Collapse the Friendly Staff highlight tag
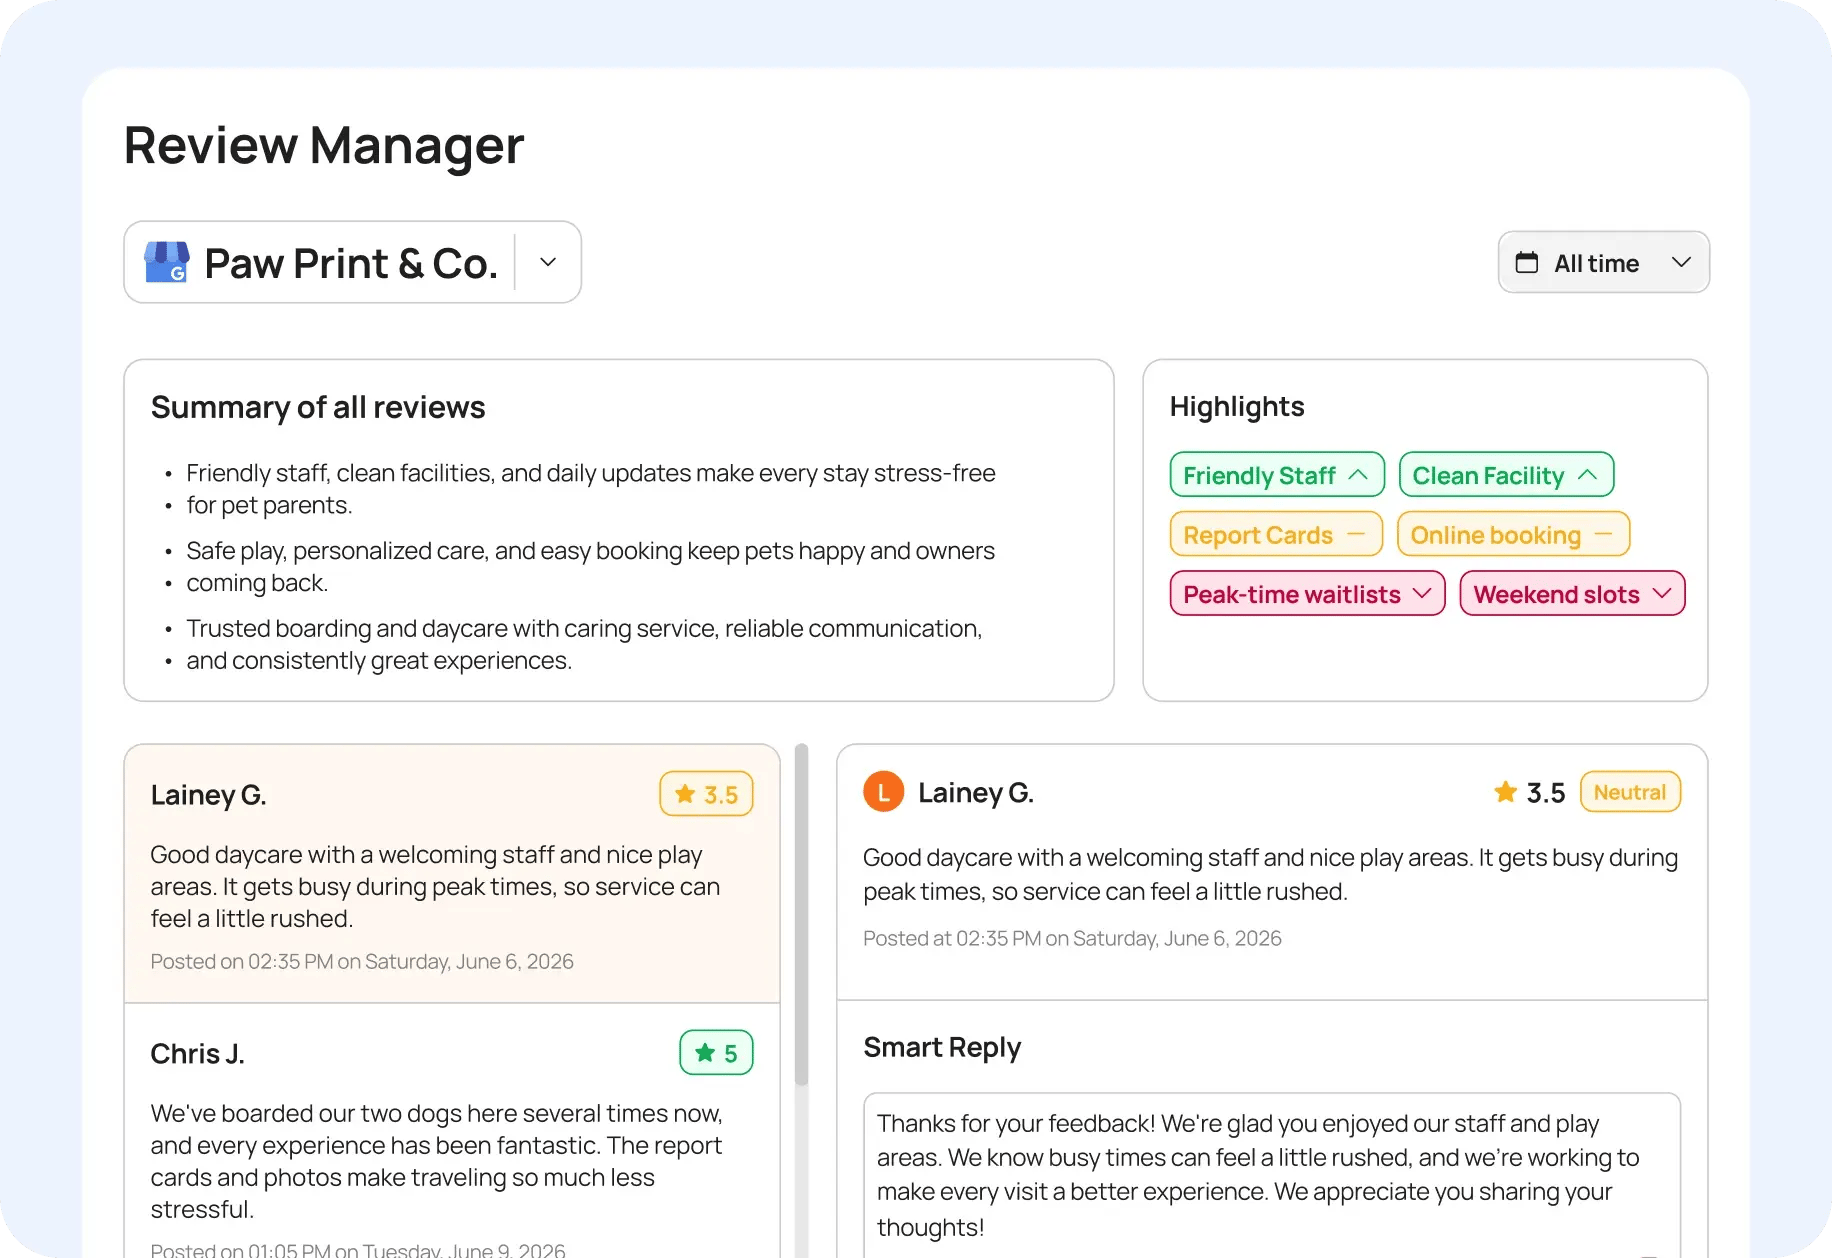Viewport: 1832px width, 1258px height. point(1277,475)
